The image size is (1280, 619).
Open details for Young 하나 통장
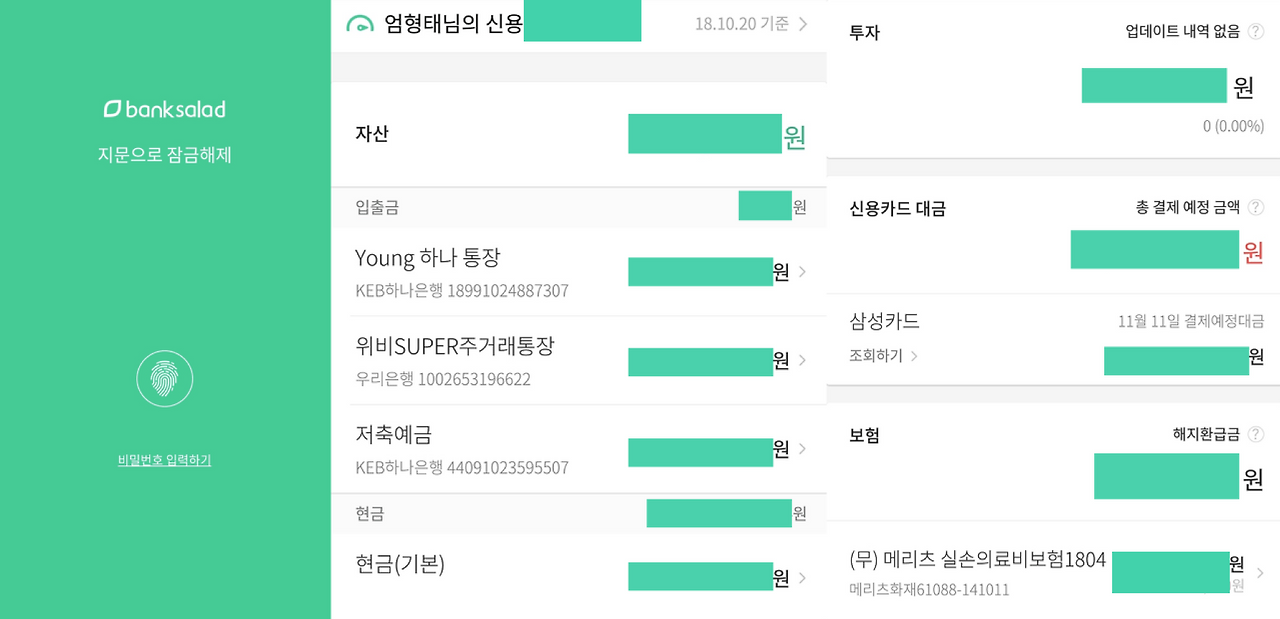[580, 271]
